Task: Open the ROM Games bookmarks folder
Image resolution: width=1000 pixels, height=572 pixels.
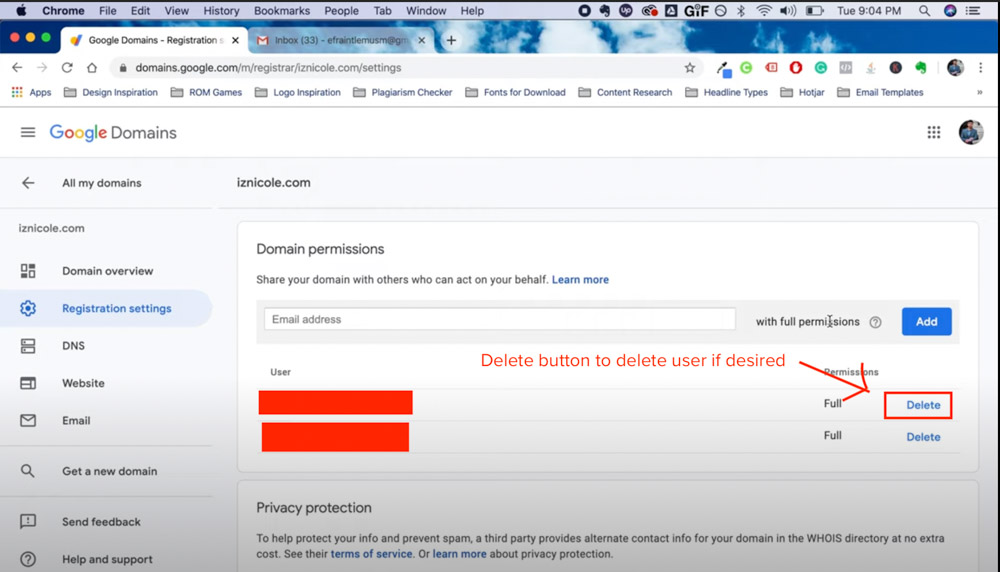Action: point(207,92)
